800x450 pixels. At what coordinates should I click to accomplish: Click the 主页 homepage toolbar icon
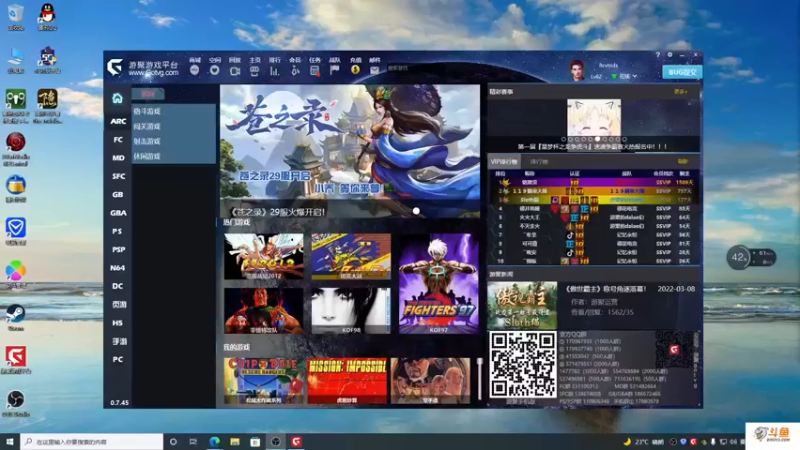pos(255,71)
